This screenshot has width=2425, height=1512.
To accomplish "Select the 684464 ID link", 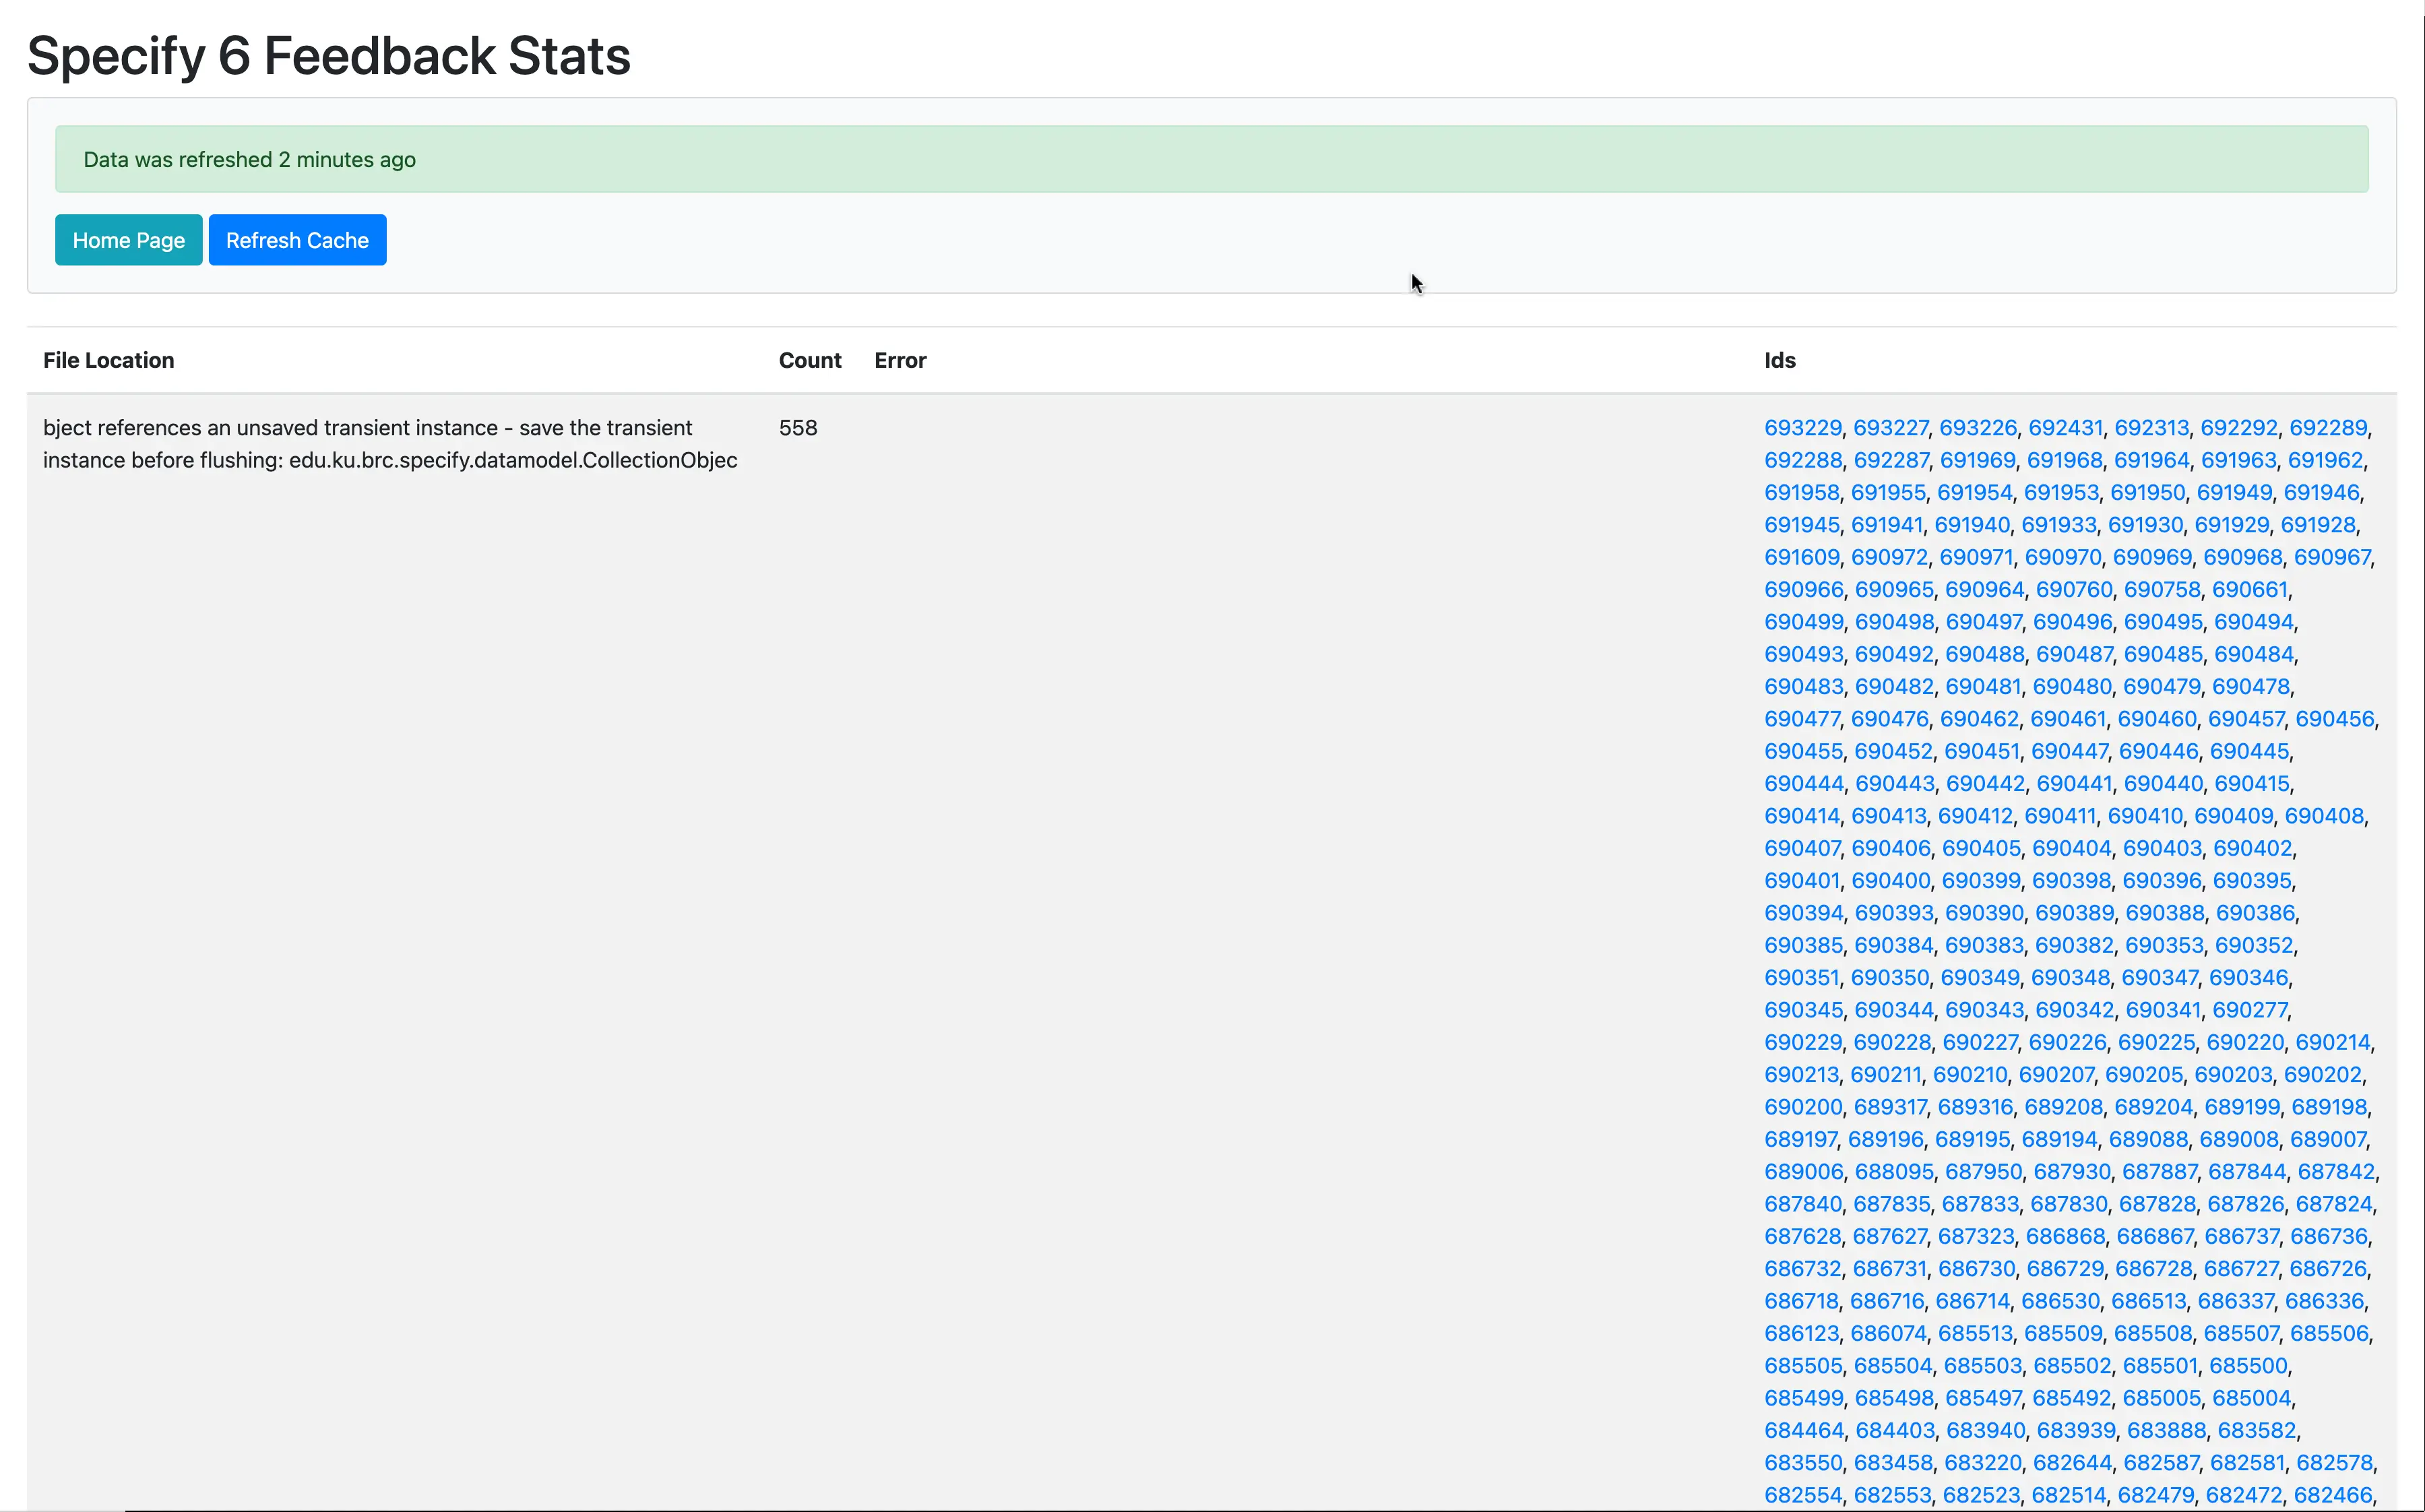I will pyautogui.click(x=1803, y=1430).
